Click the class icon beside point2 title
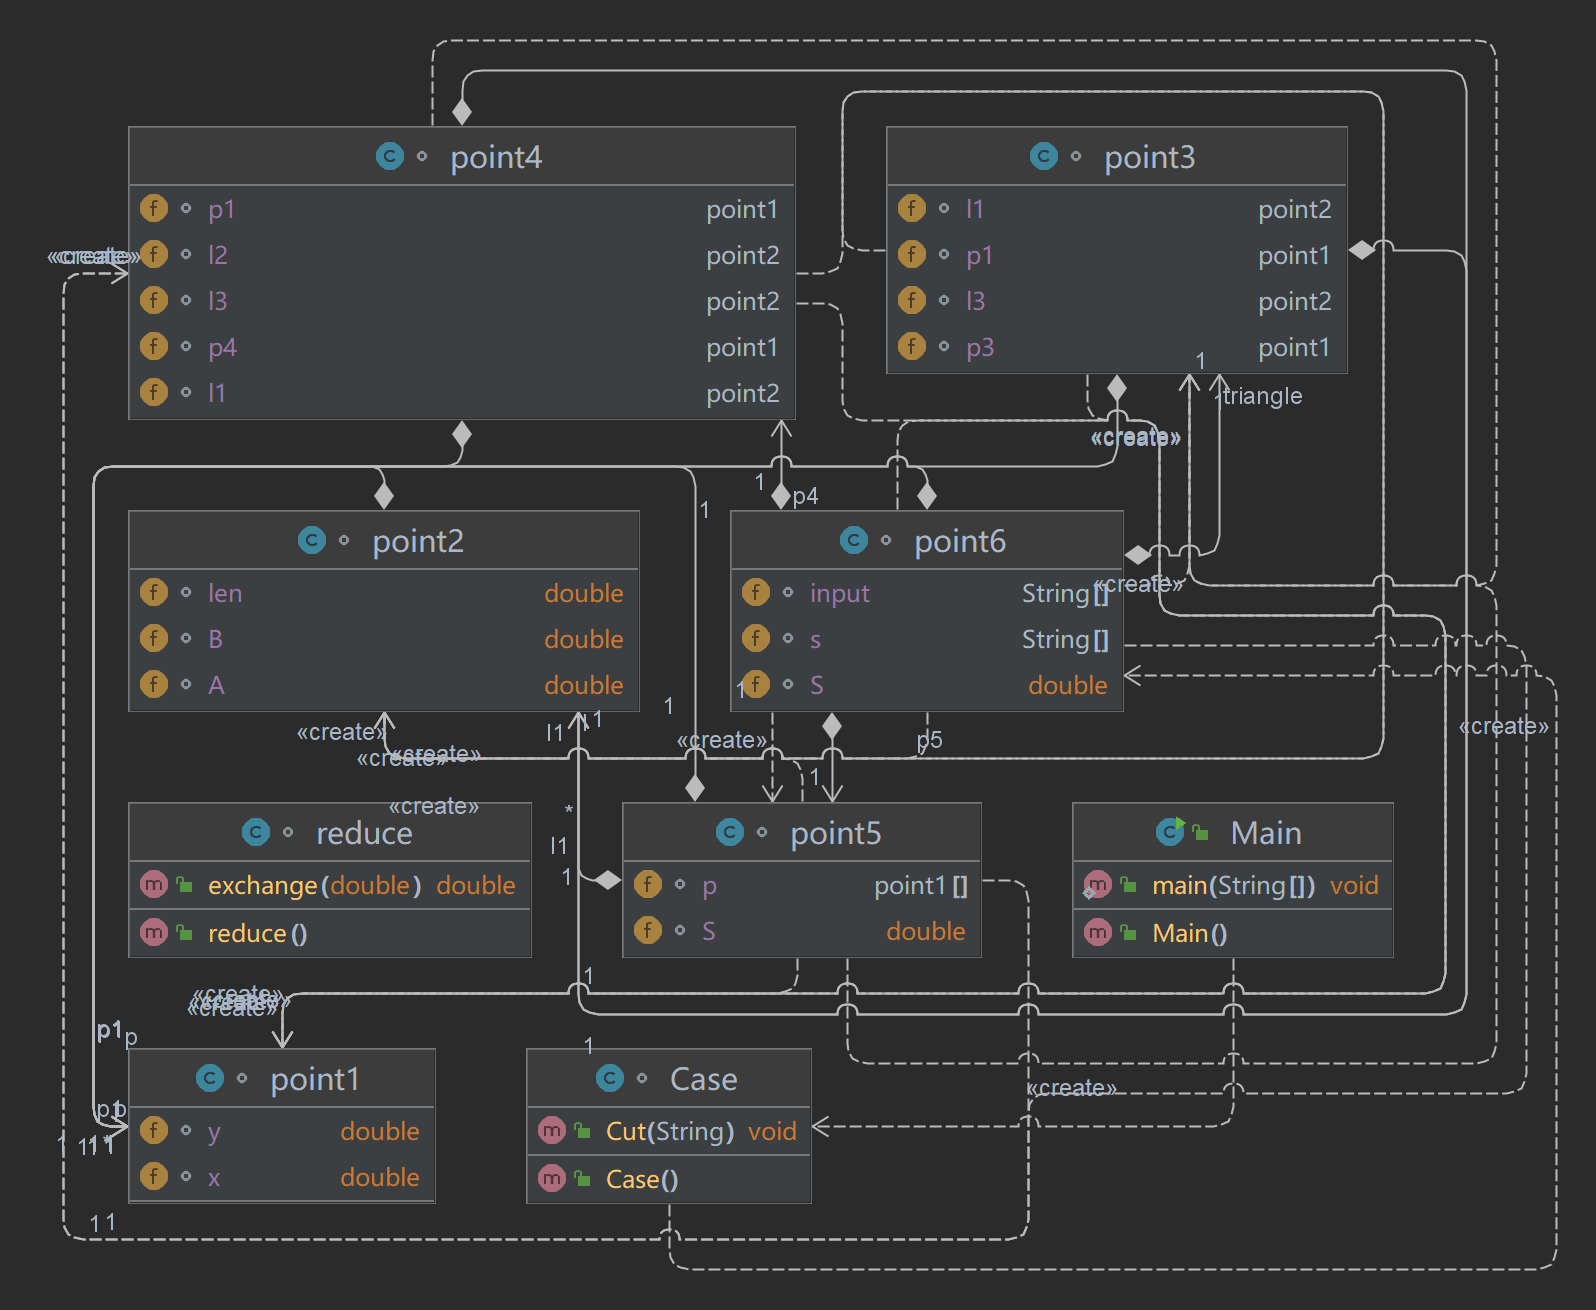 [312, 540]
